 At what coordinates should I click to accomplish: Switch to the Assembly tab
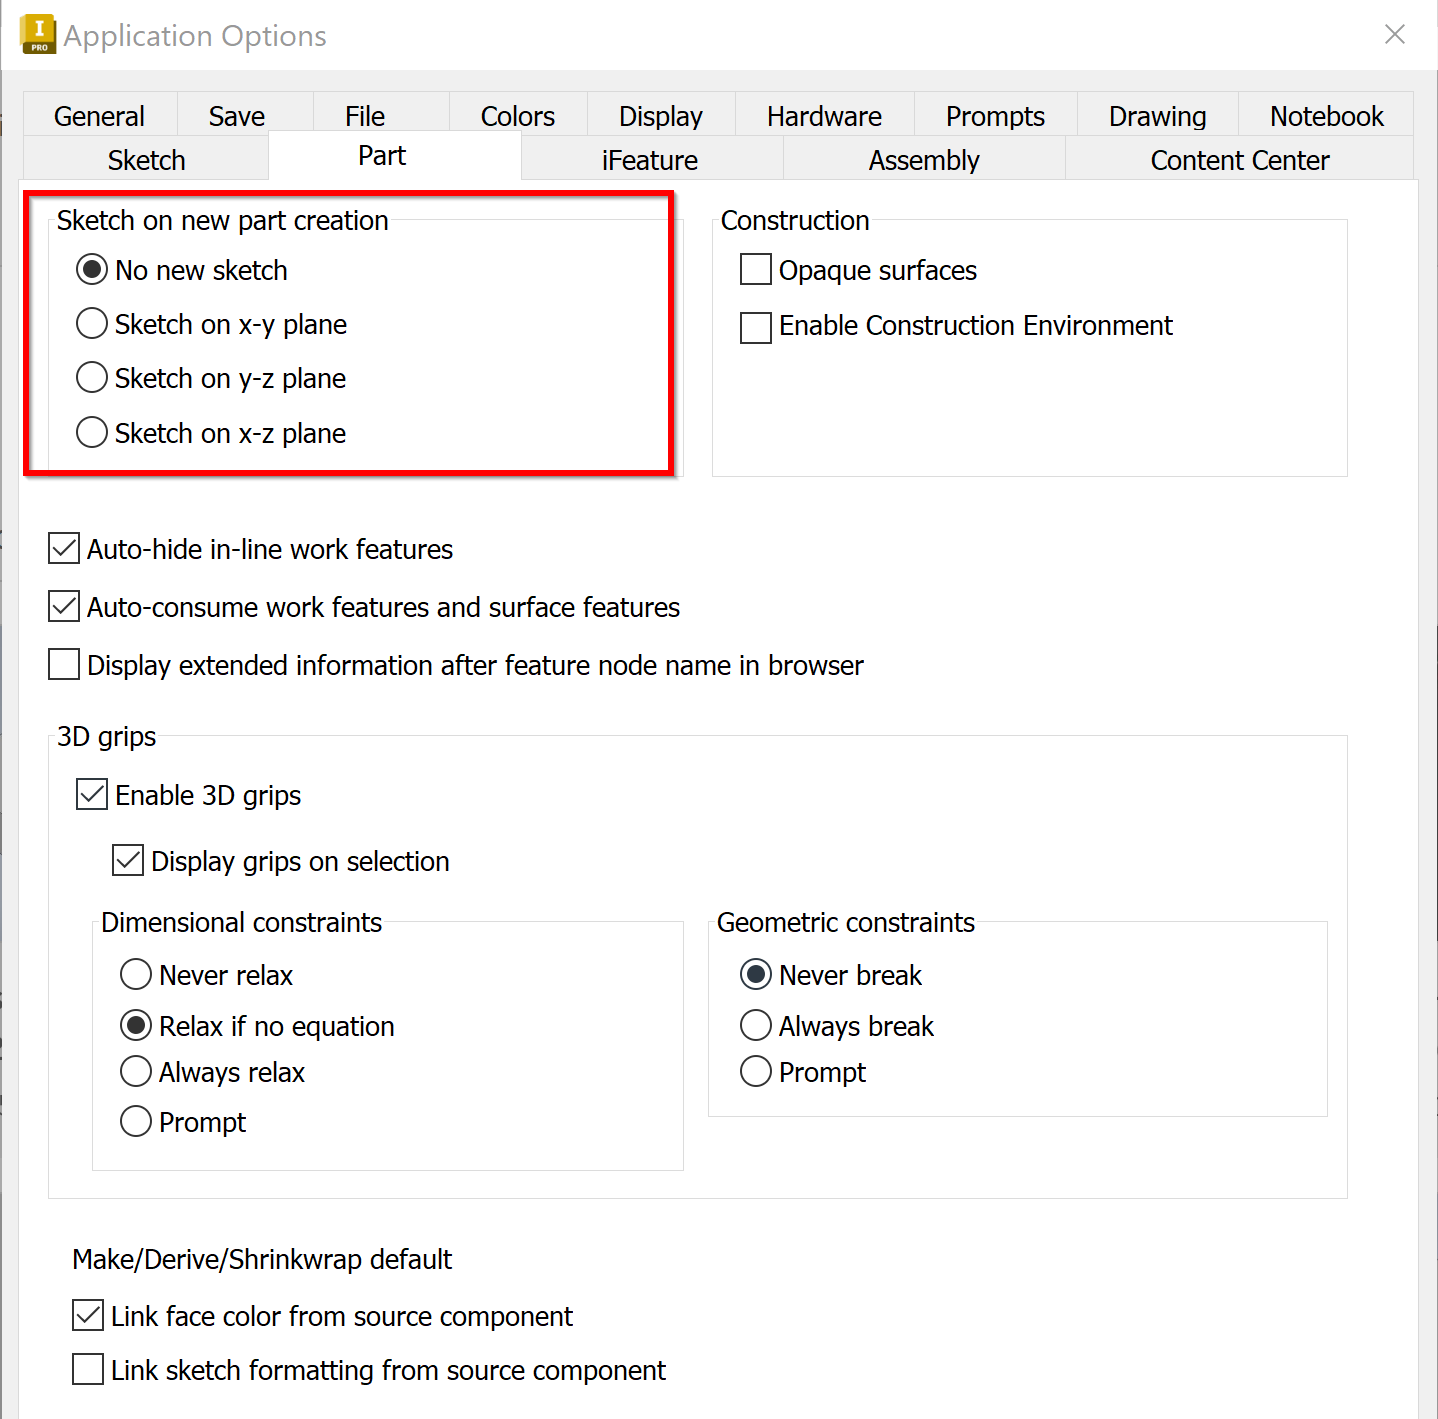(x=922, y=159)
